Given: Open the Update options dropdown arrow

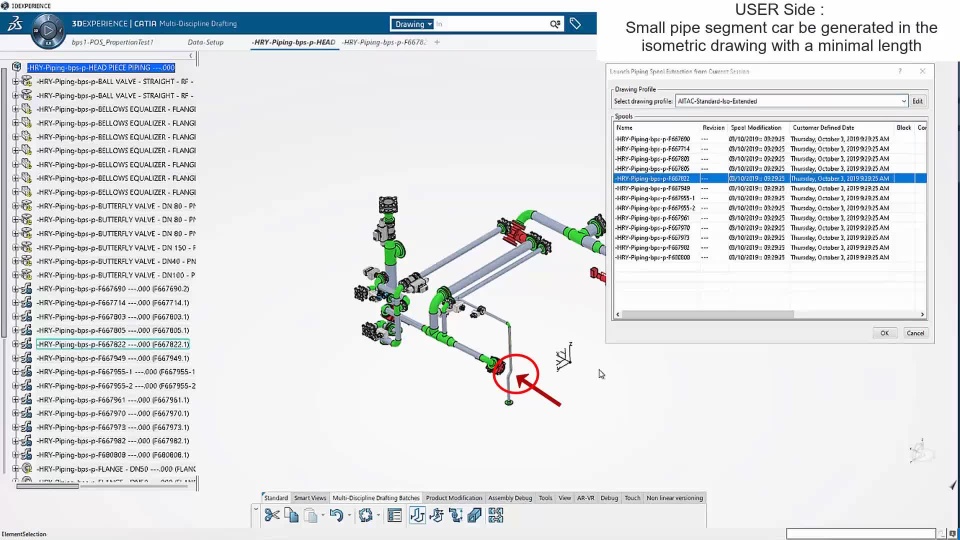Looking at the screenshot, I should click(378, 516).
